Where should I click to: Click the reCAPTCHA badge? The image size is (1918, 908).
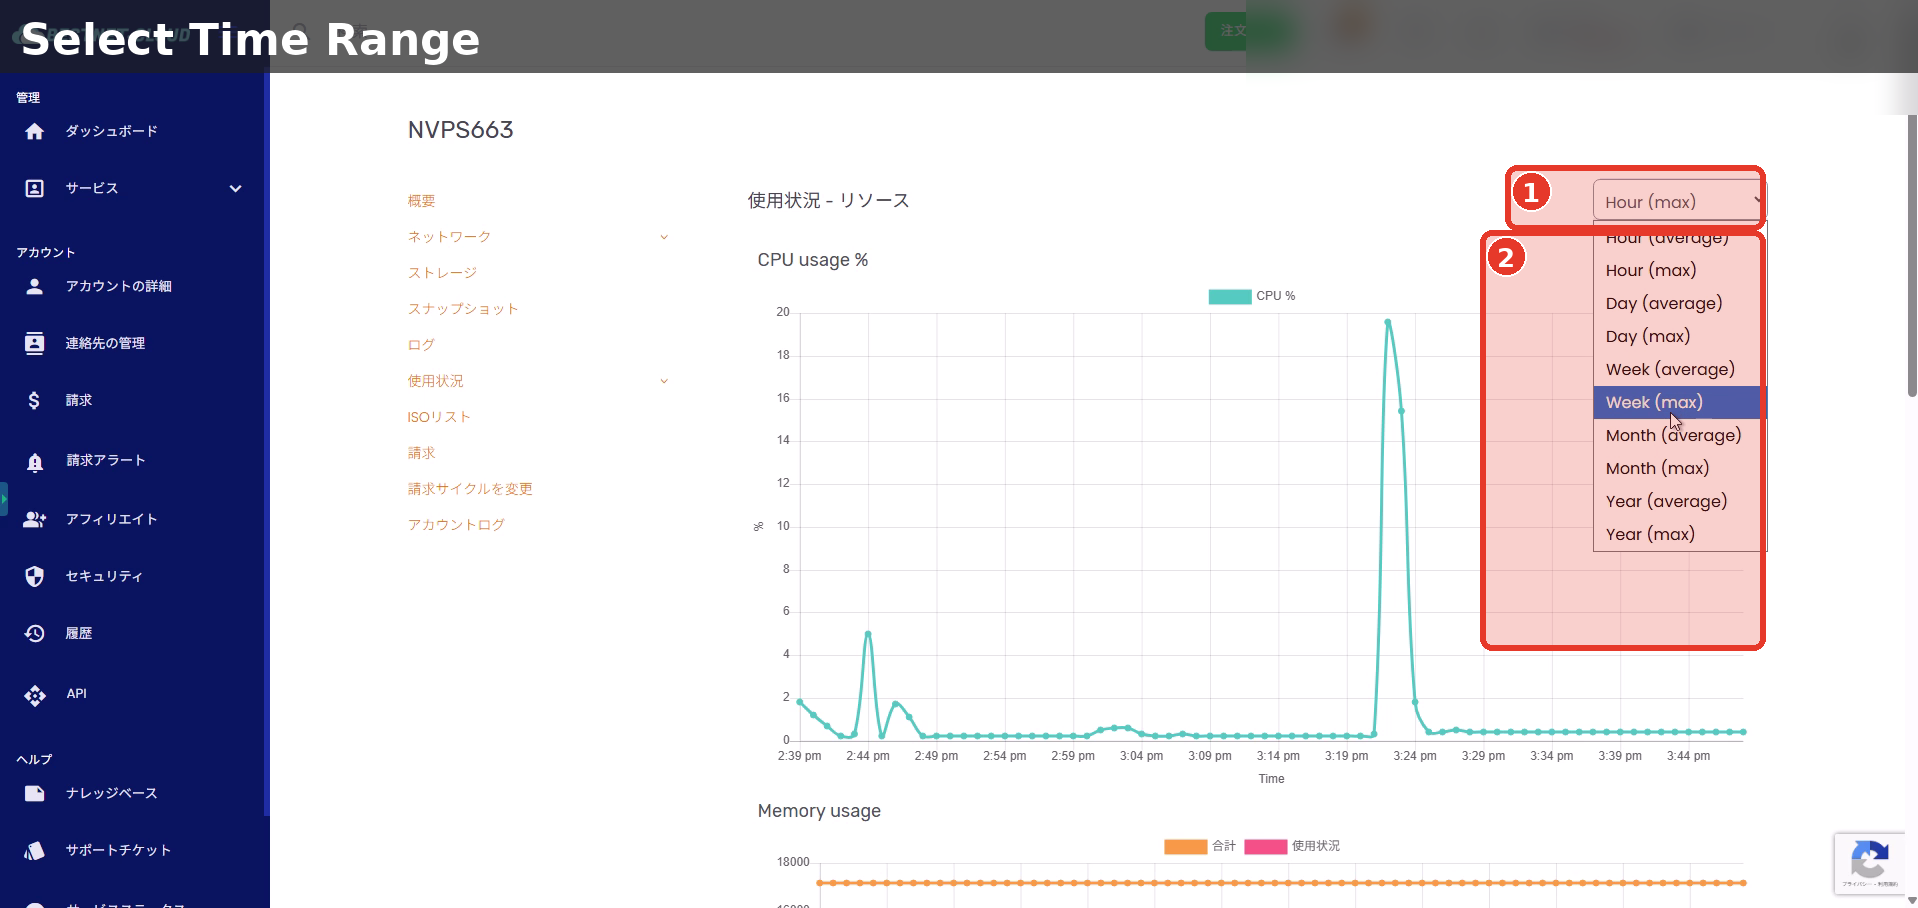click(x=1869, y=862)
